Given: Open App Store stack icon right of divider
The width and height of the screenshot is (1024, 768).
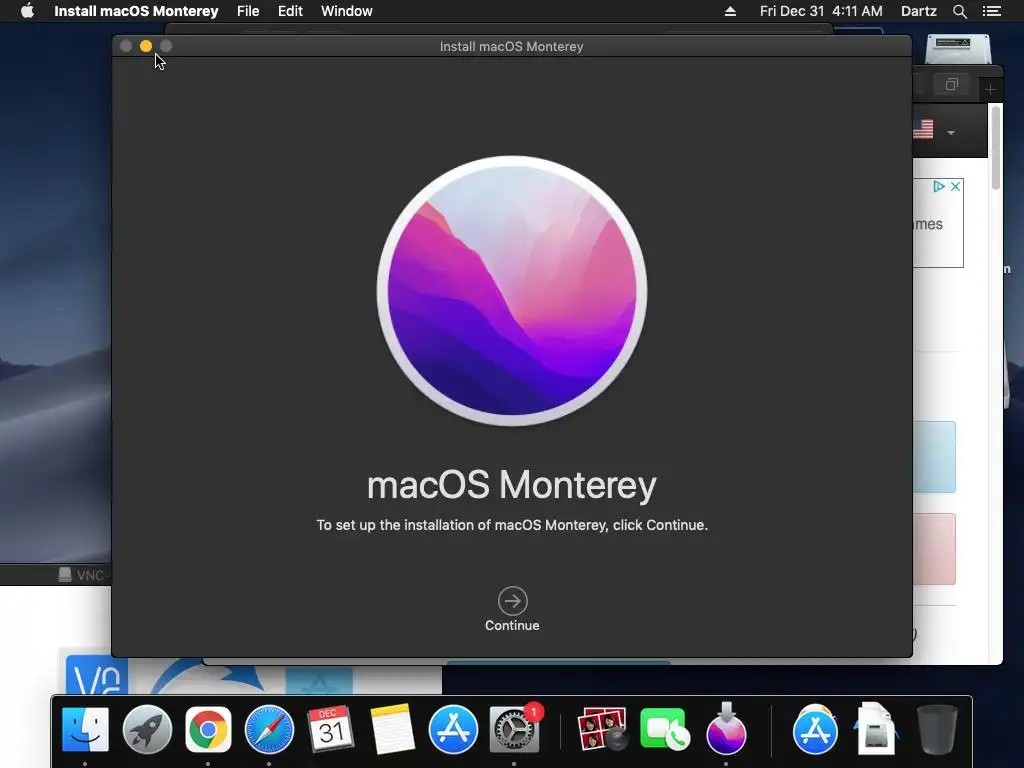Looking at the screenshot, I should pos(814,729).
